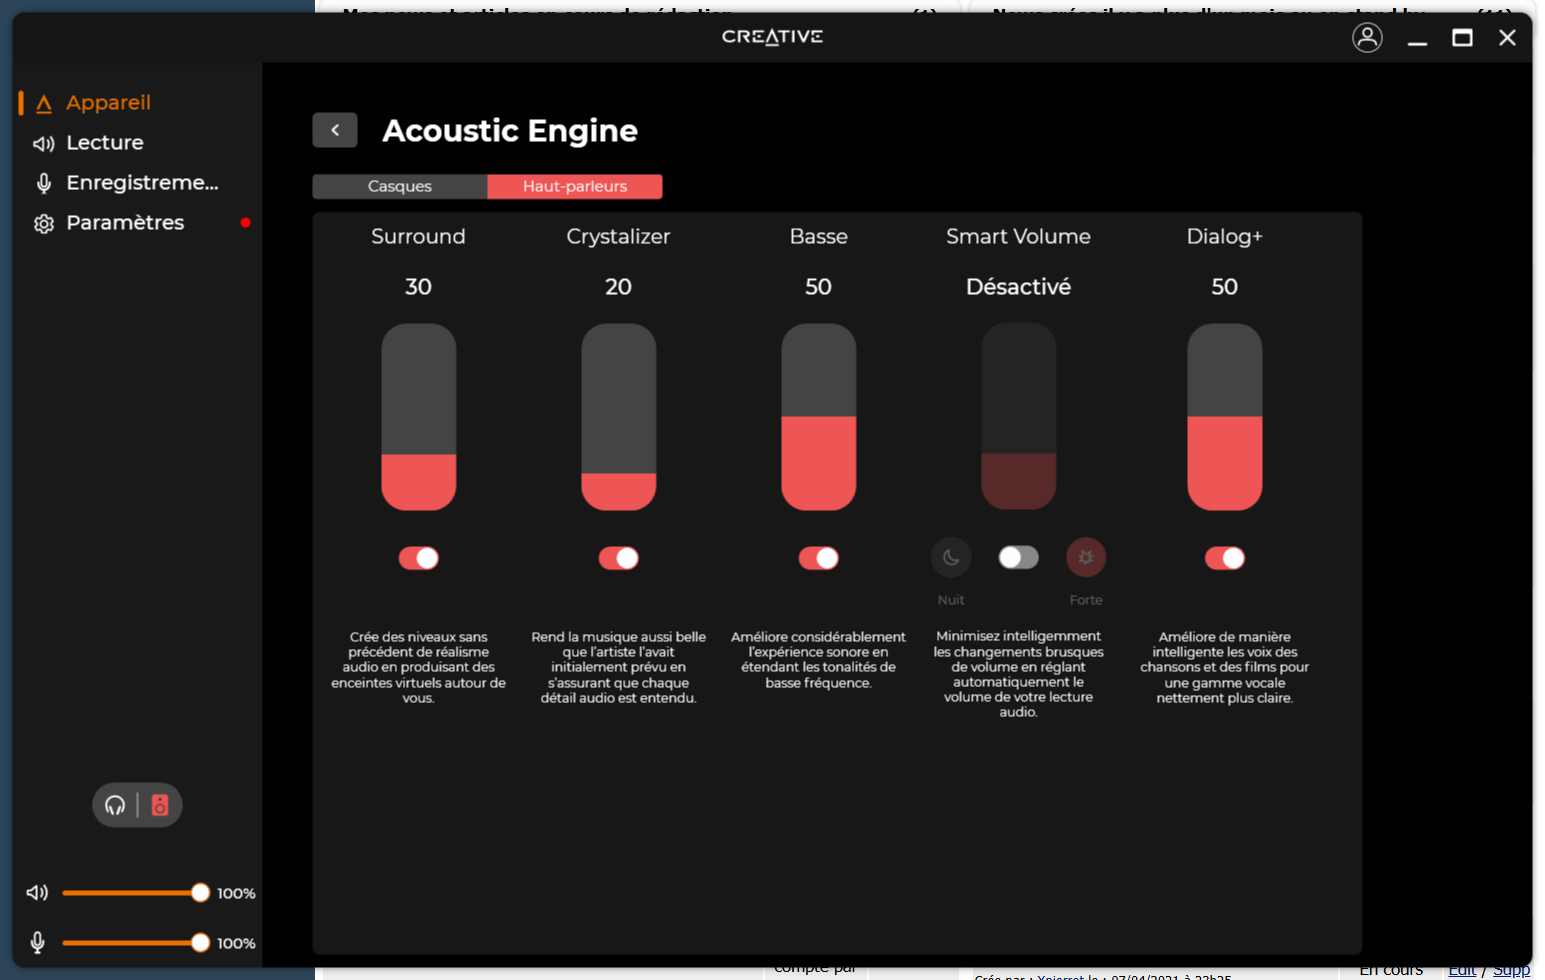Disable the Surround toggle
This screenshot has width=1545, height=980.
tap(419, 558)
